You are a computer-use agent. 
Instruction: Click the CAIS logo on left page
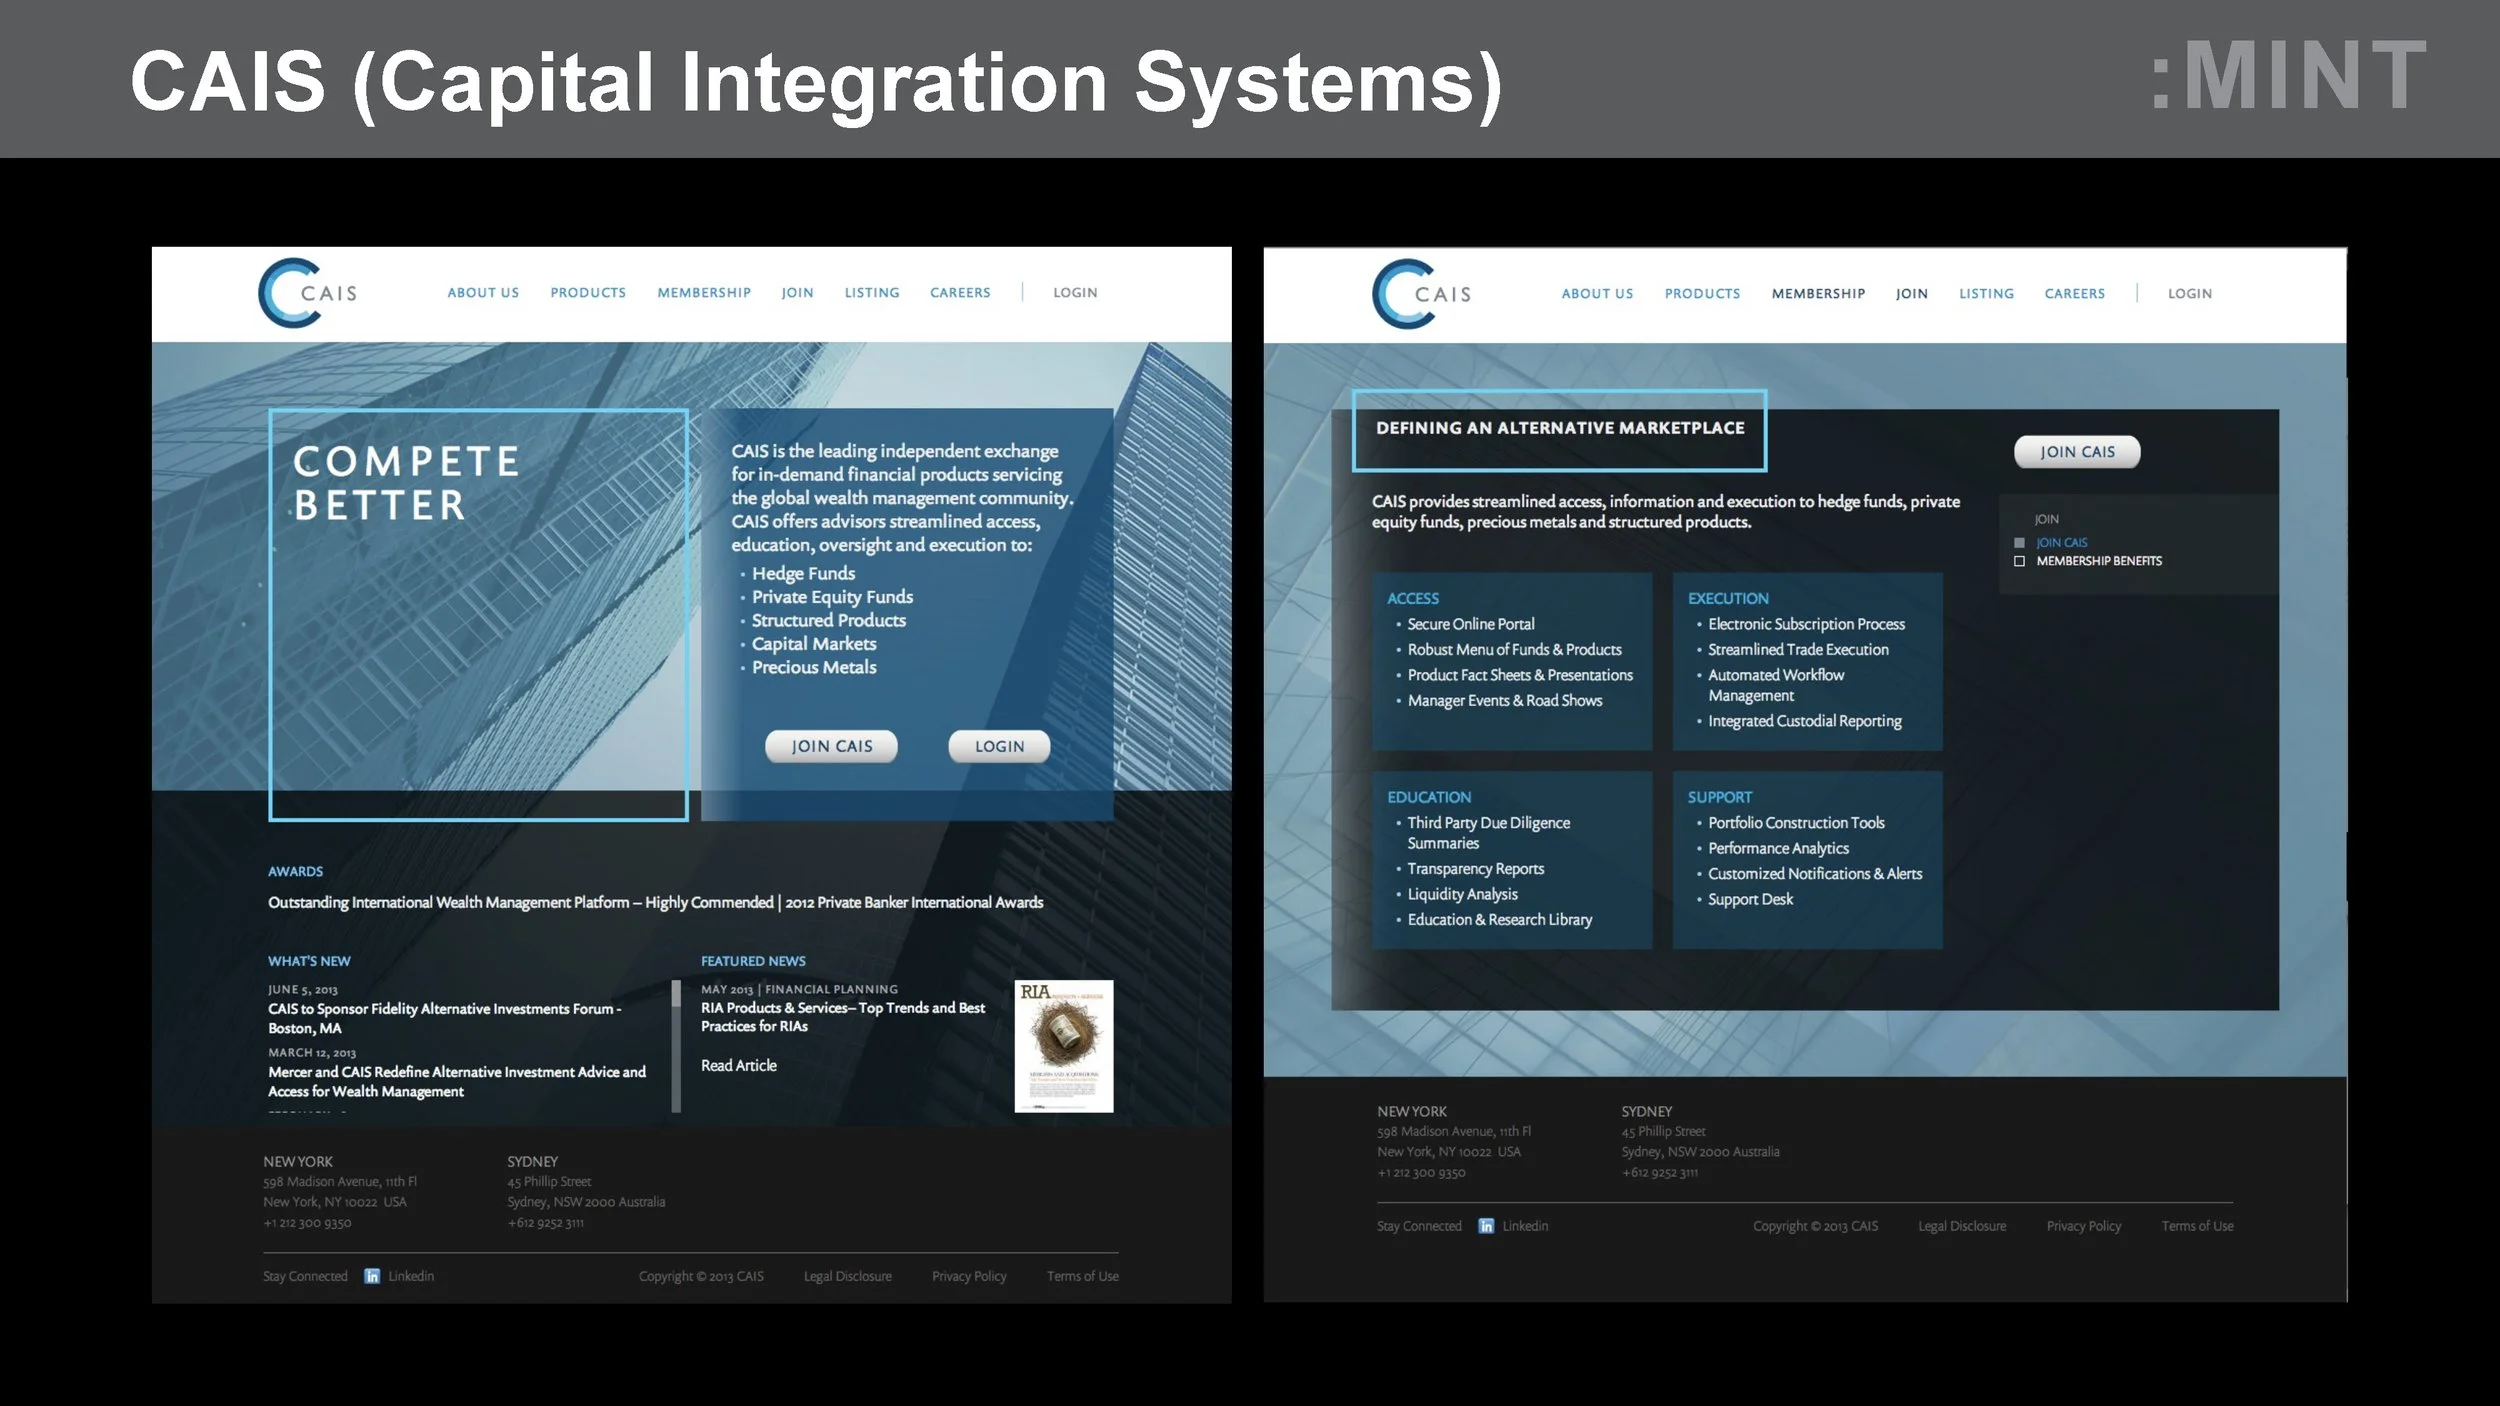pyautogui.click(x=308, y=293)
